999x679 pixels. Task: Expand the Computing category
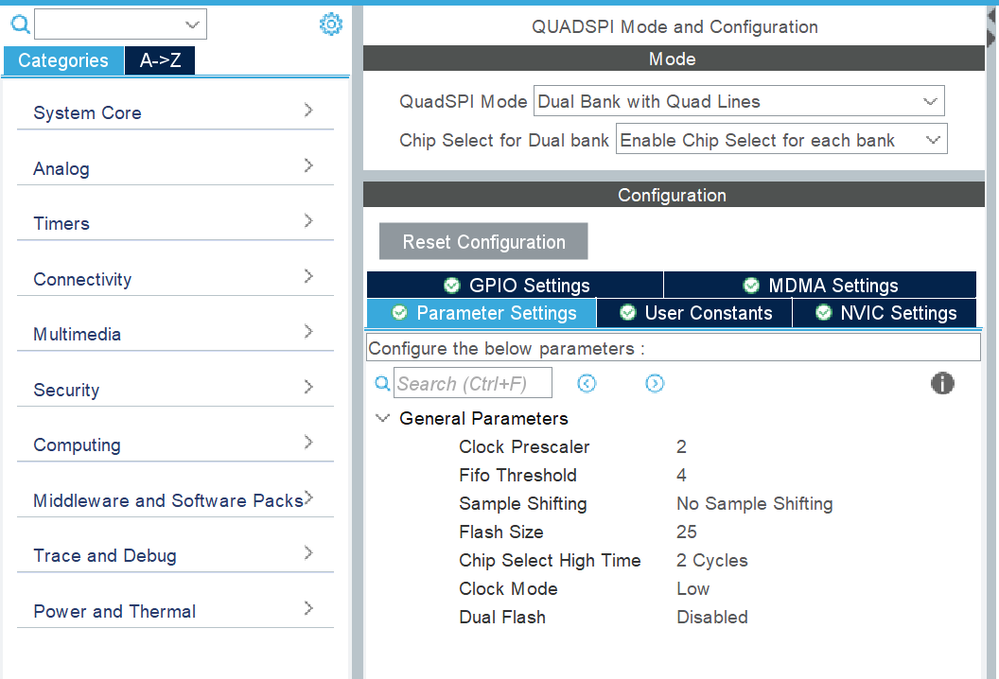tap(175, 445)
